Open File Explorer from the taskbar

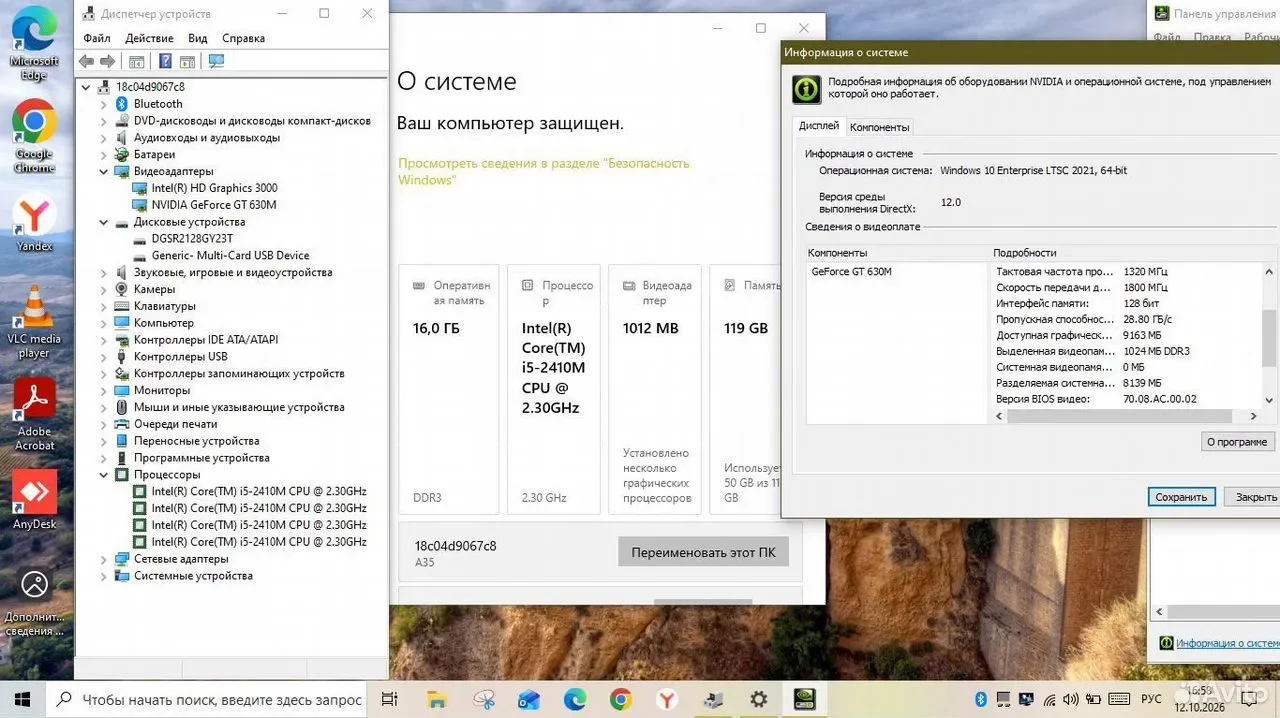[x=436, y=699]
